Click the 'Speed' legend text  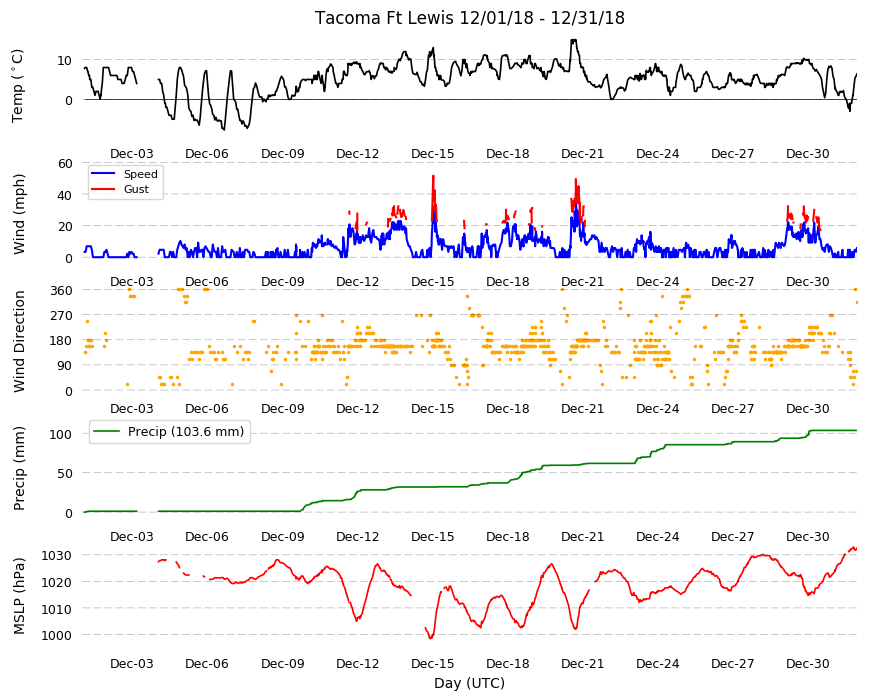point(140,174)
